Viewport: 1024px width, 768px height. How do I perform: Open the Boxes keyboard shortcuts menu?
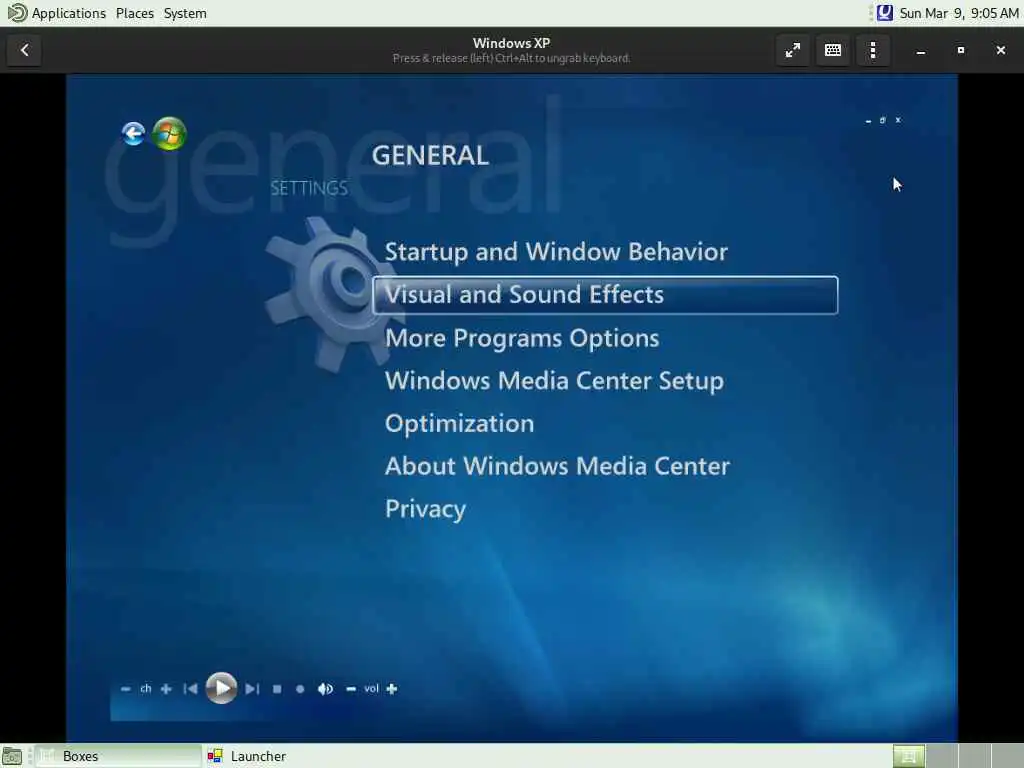pyautogui.click(x=833, y=50)
